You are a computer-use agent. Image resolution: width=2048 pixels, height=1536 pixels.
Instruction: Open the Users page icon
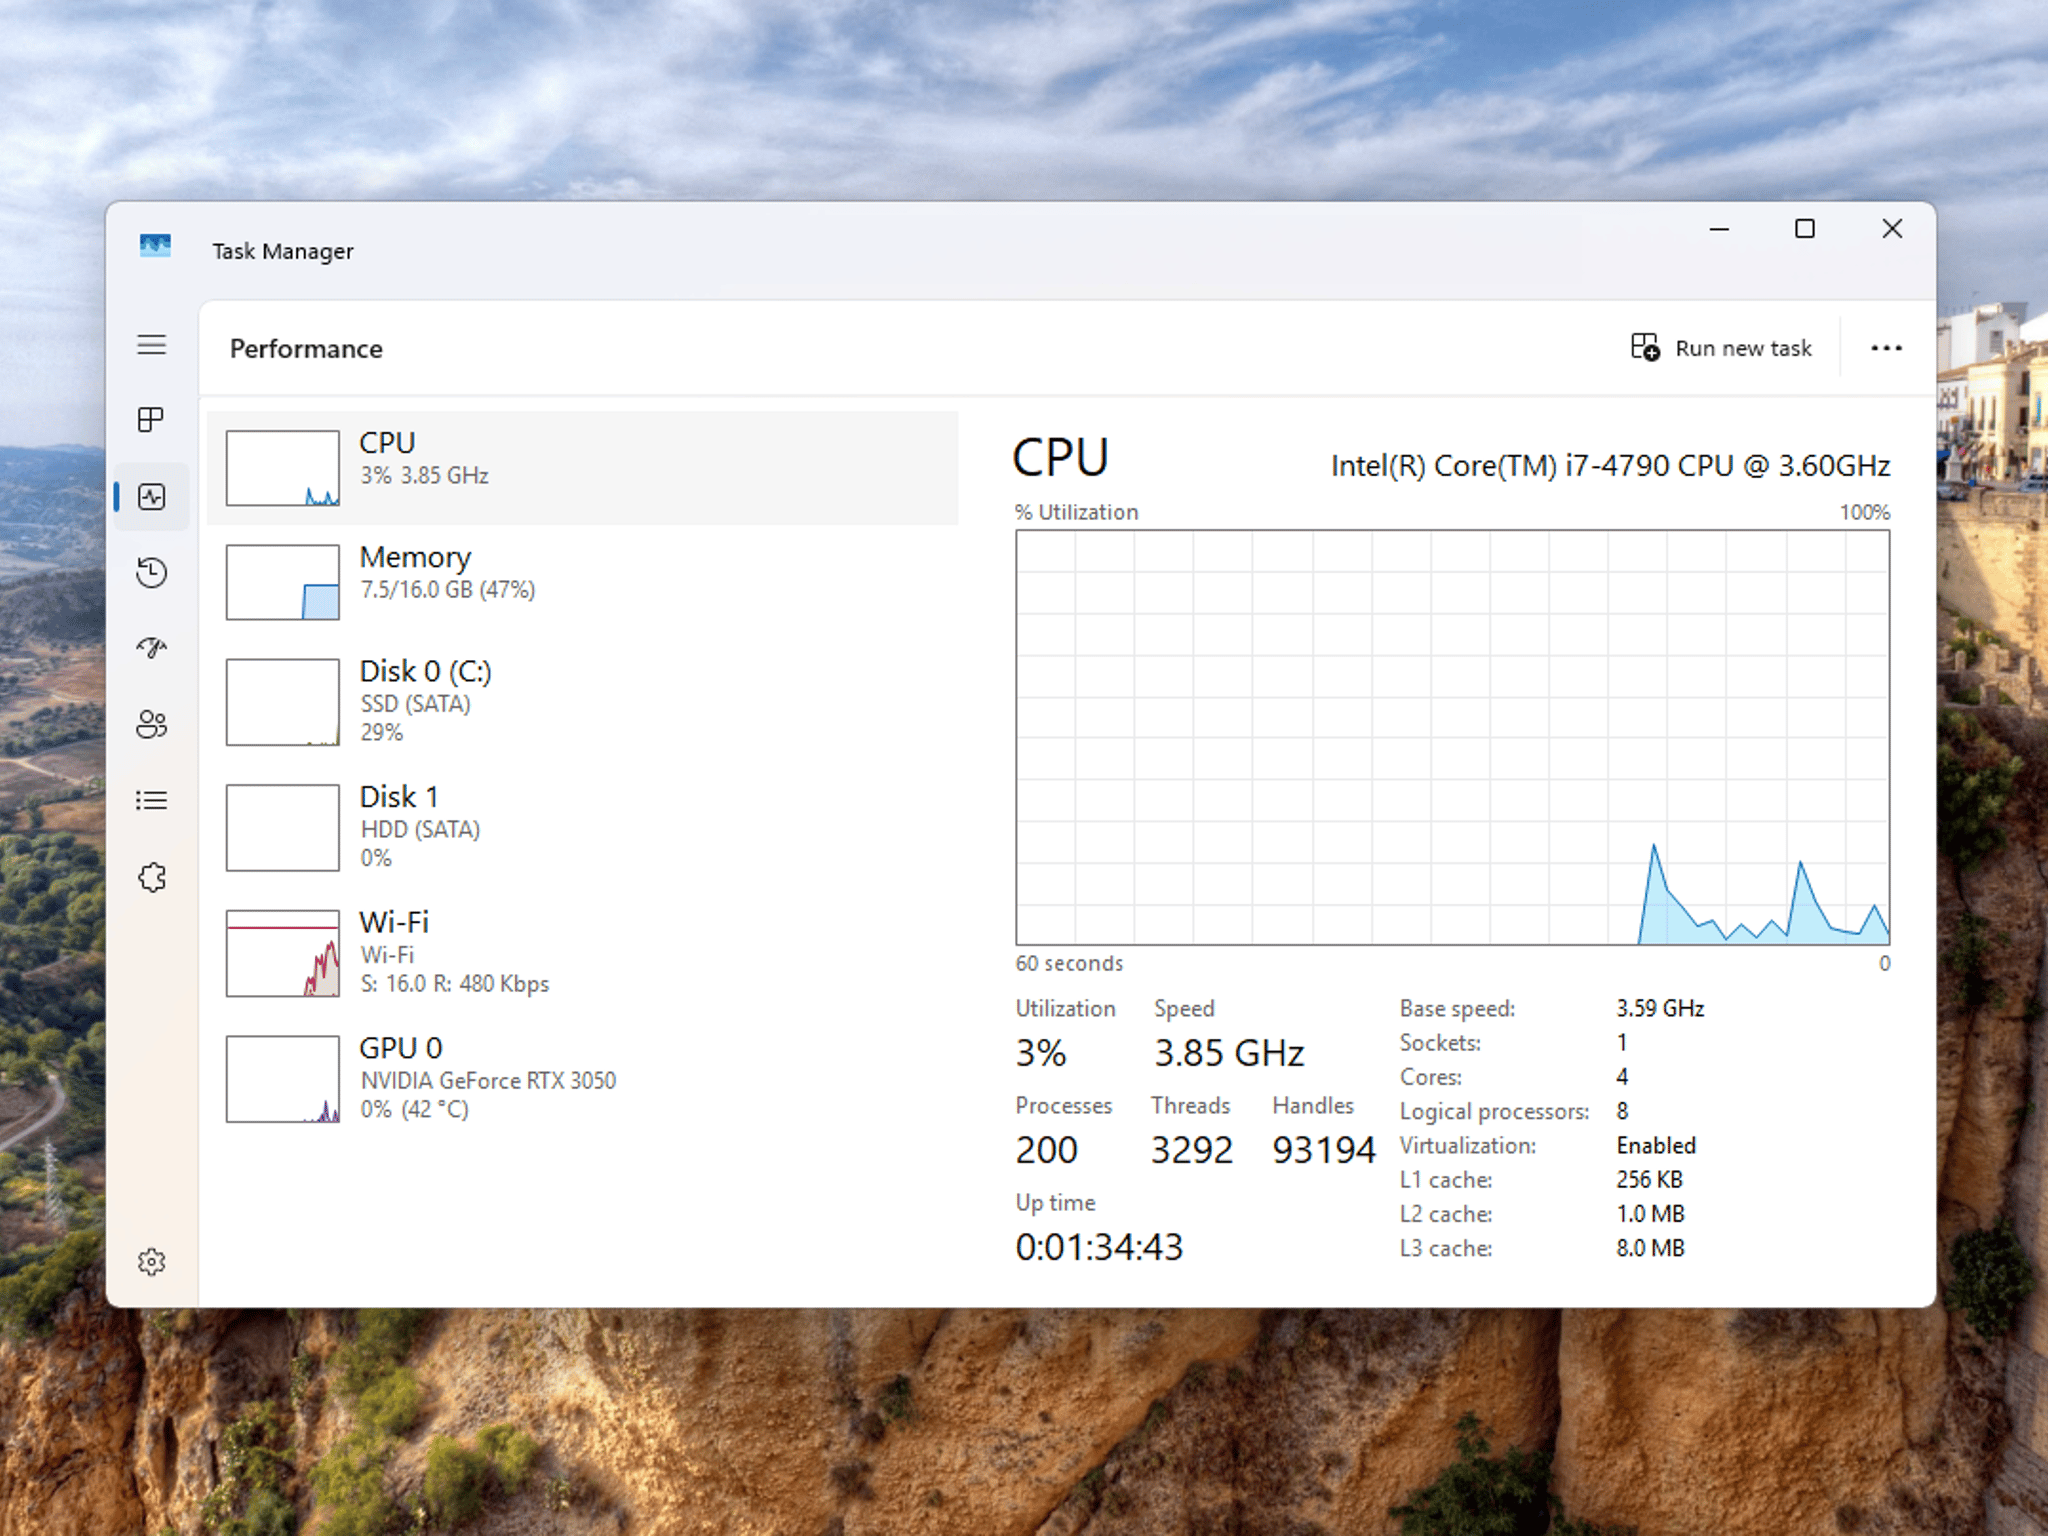click(x=152, y=724)
